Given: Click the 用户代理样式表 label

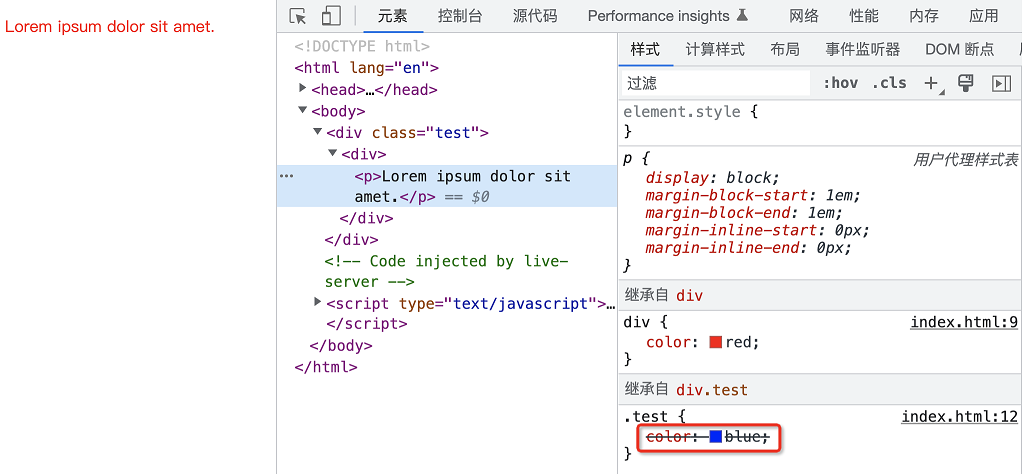Looking at the screenshot, I should click(x=965, y=160).
